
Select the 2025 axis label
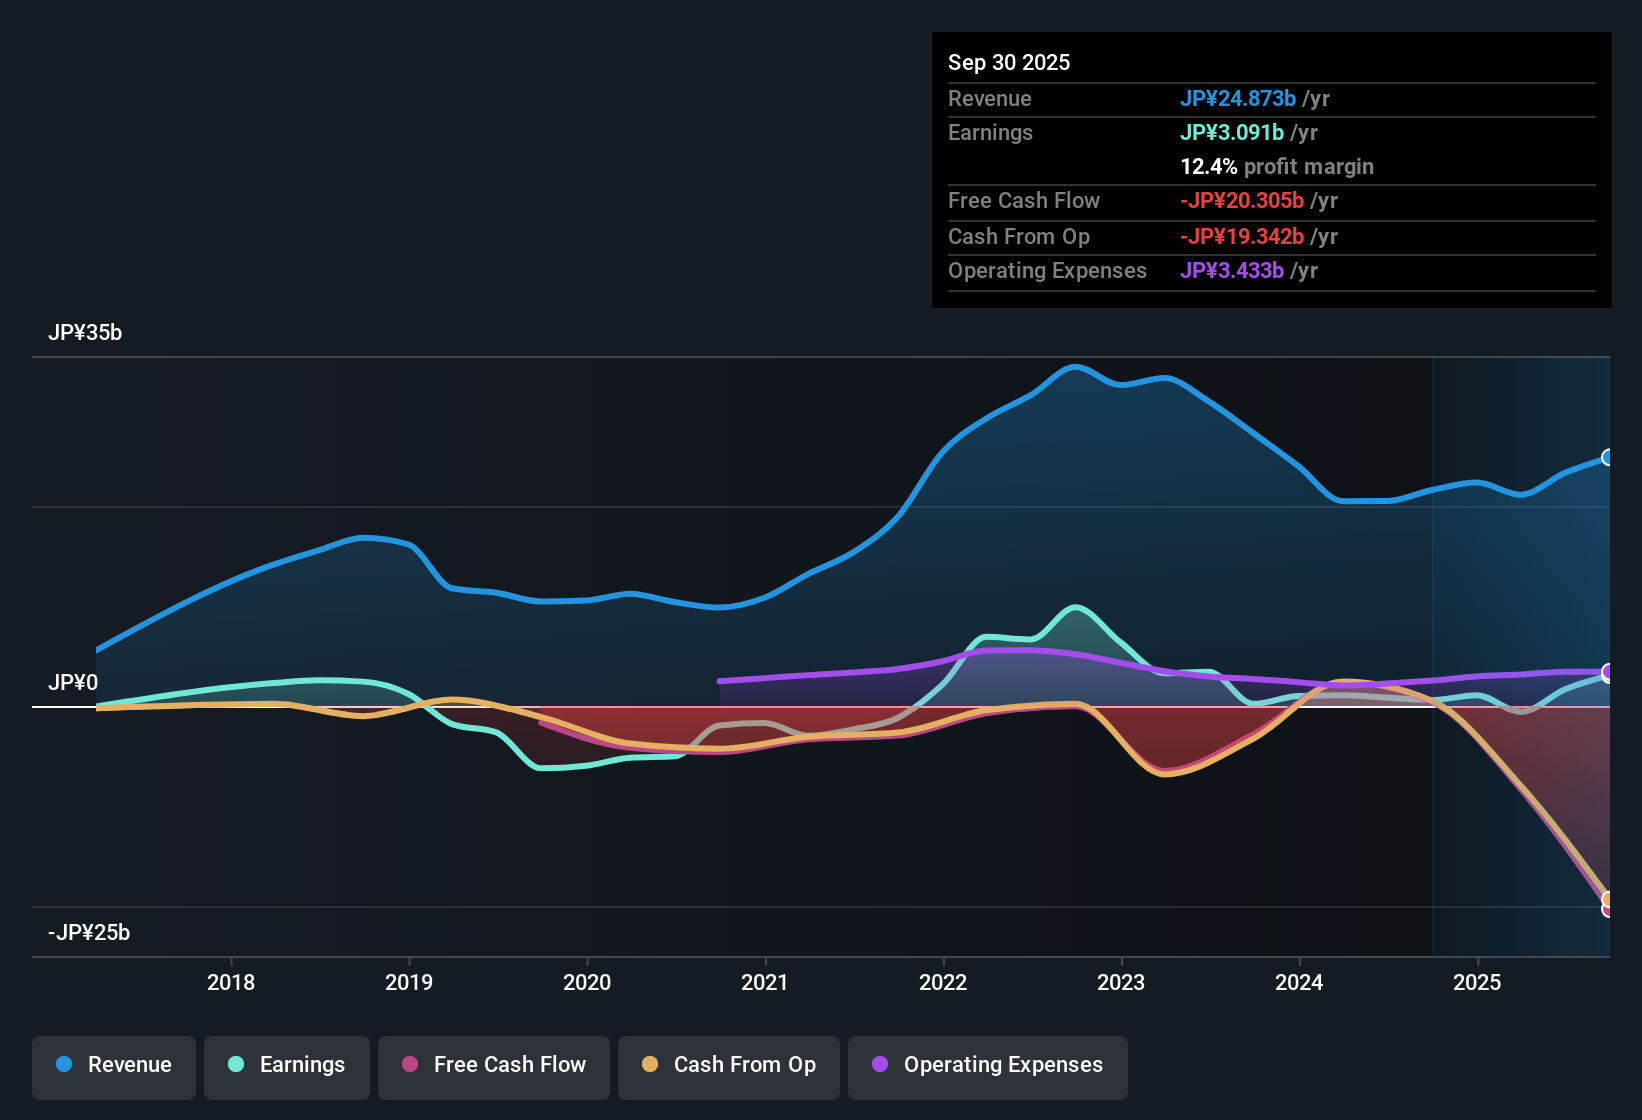(x=1479, y=983)
